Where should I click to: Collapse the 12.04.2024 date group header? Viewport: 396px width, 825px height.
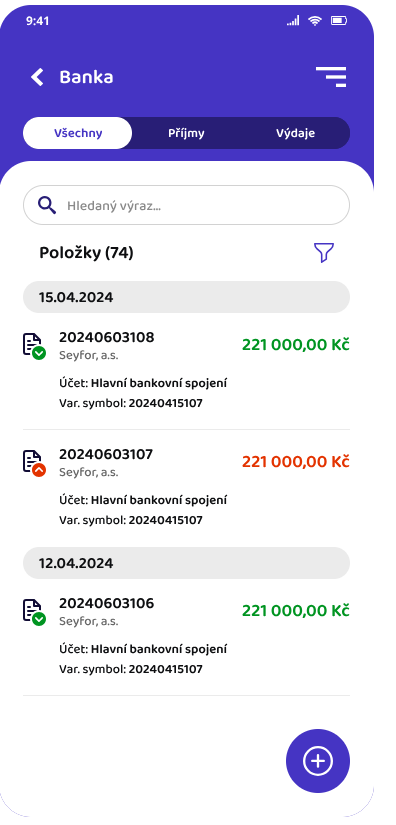pos(186,563)
